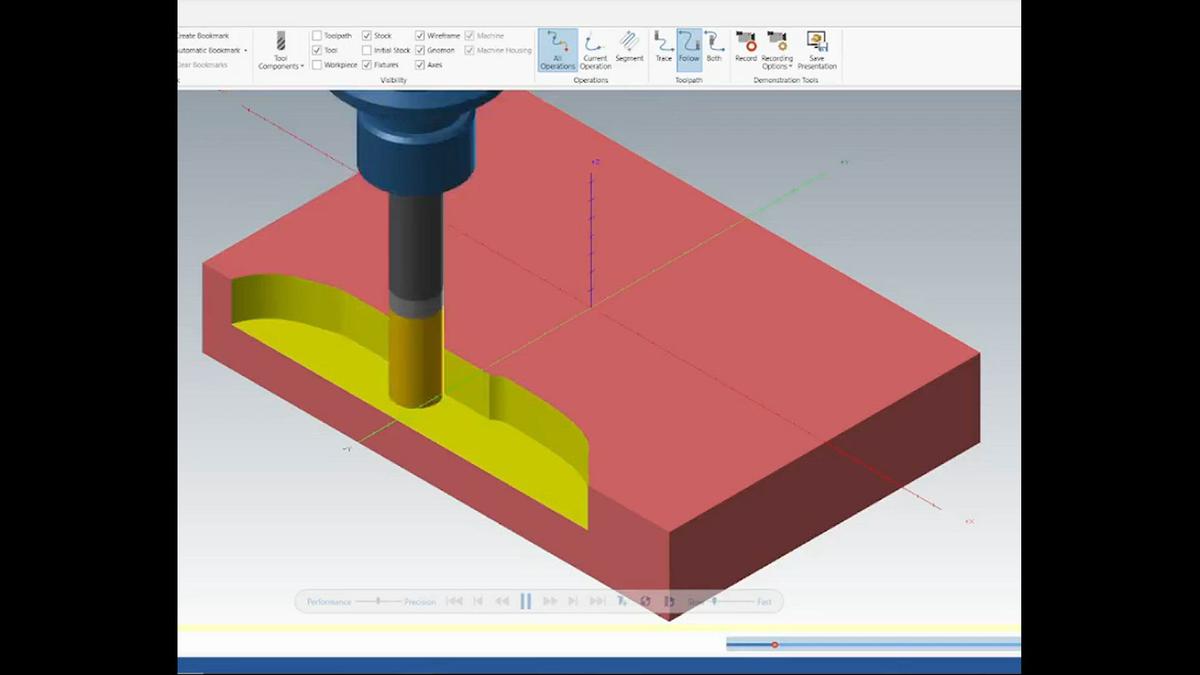Open the Tool Components dropdown
1200x675 pixels.
coord(281,52)
